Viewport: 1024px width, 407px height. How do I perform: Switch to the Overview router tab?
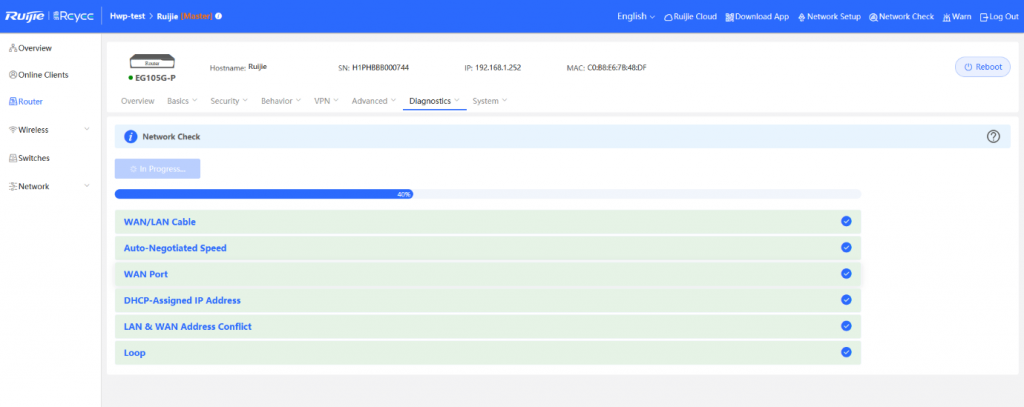point(137,101)
